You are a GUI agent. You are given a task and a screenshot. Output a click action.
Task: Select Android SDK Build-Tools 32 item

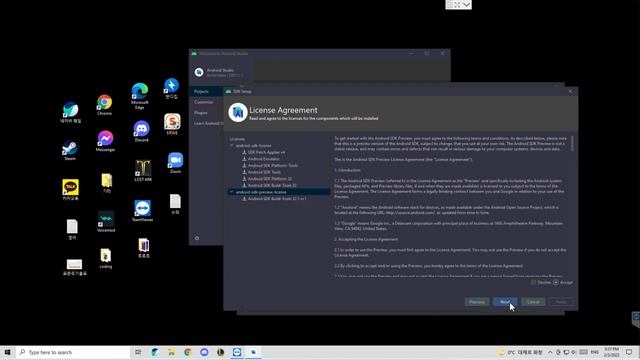[x=272, y=185]
